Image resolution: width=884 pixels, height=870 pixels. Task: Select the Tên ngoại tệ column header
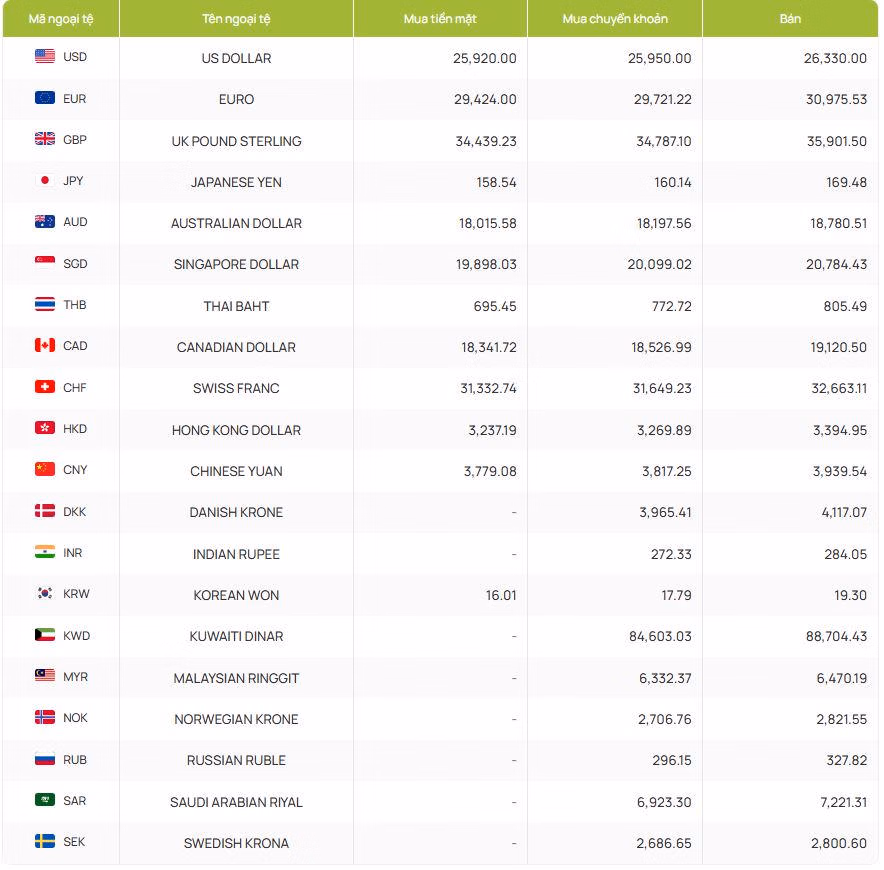(x=236, y=19)
